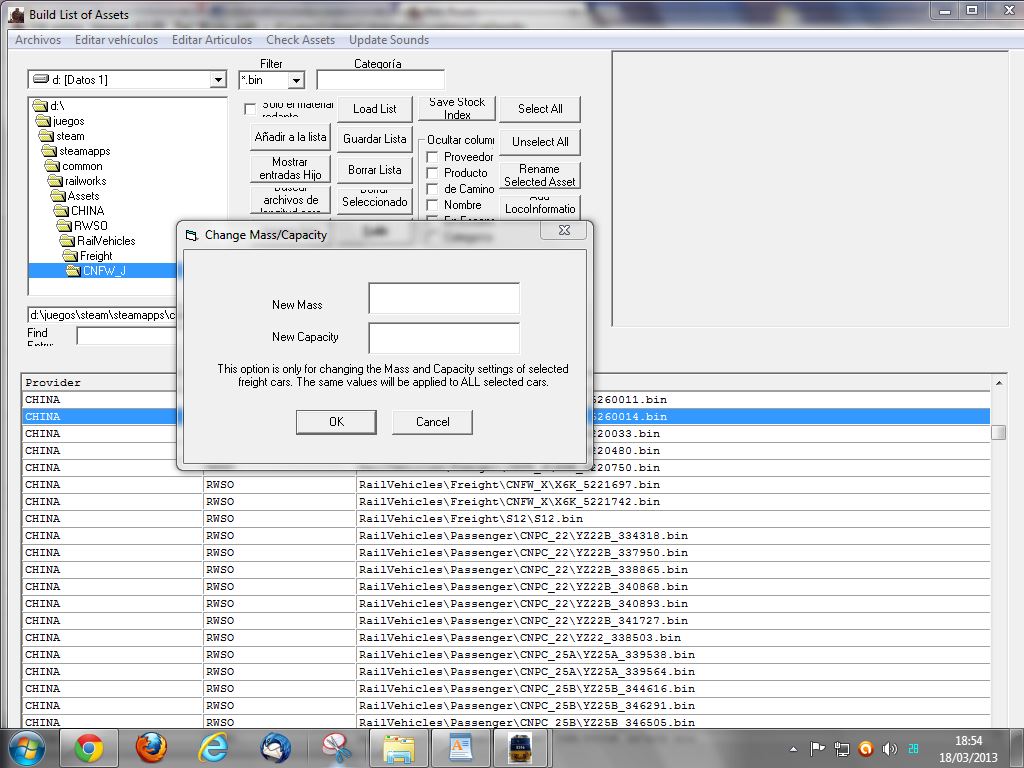The width and height of the screenshot is (1024, 768).
Task: Open Google Chrome from the taskbar
Action: point(89,748)
